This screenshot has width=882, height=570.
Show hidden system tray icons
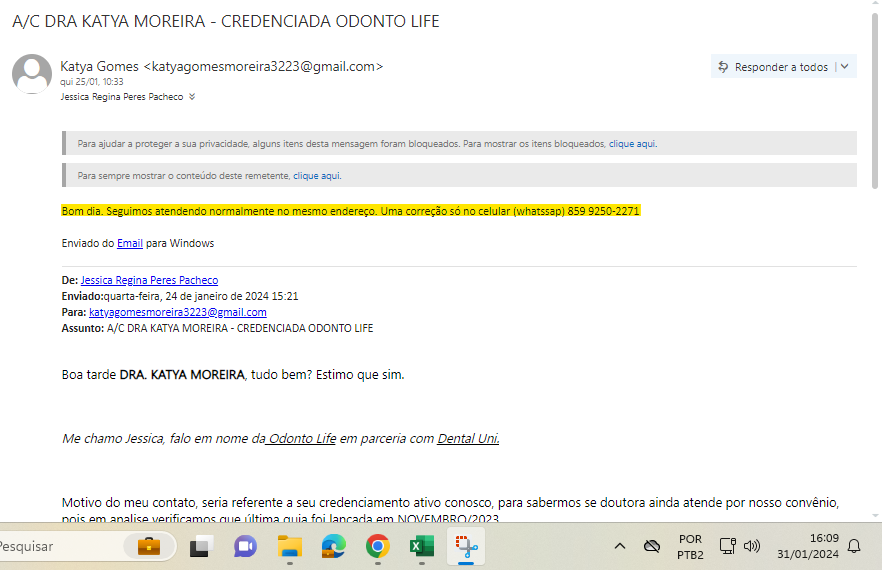click(x=620, y=546)
